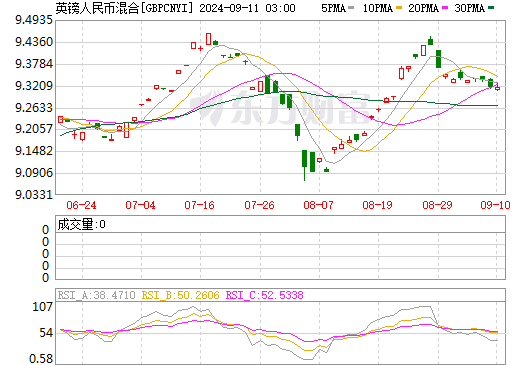
Task: Click the 07-04 date axis label
Action: coord(140,205)
